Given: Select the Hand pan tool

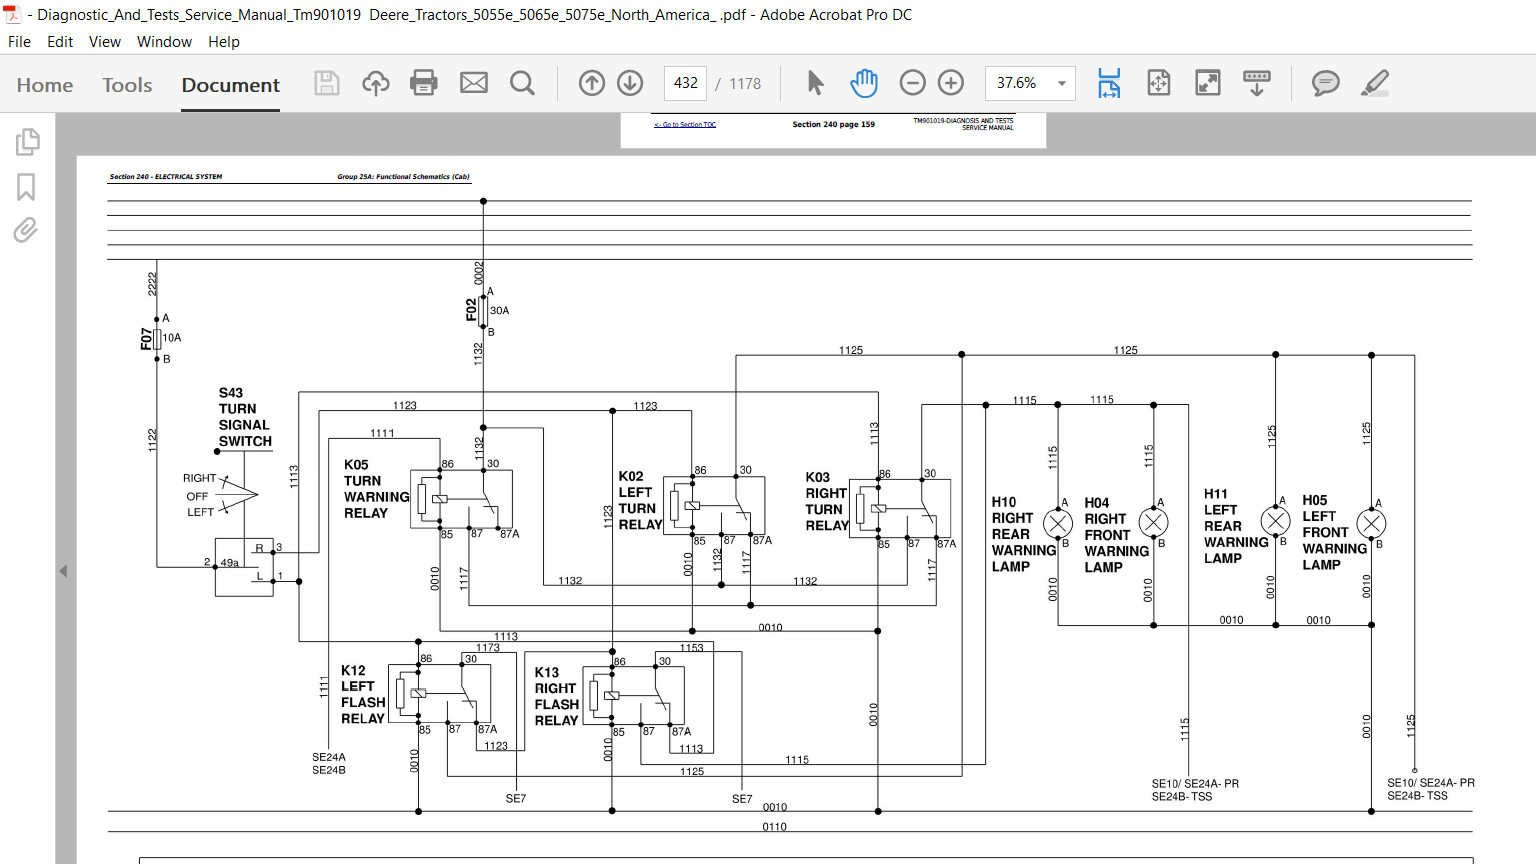Looking at the screenshot, I should click(864, 83).
